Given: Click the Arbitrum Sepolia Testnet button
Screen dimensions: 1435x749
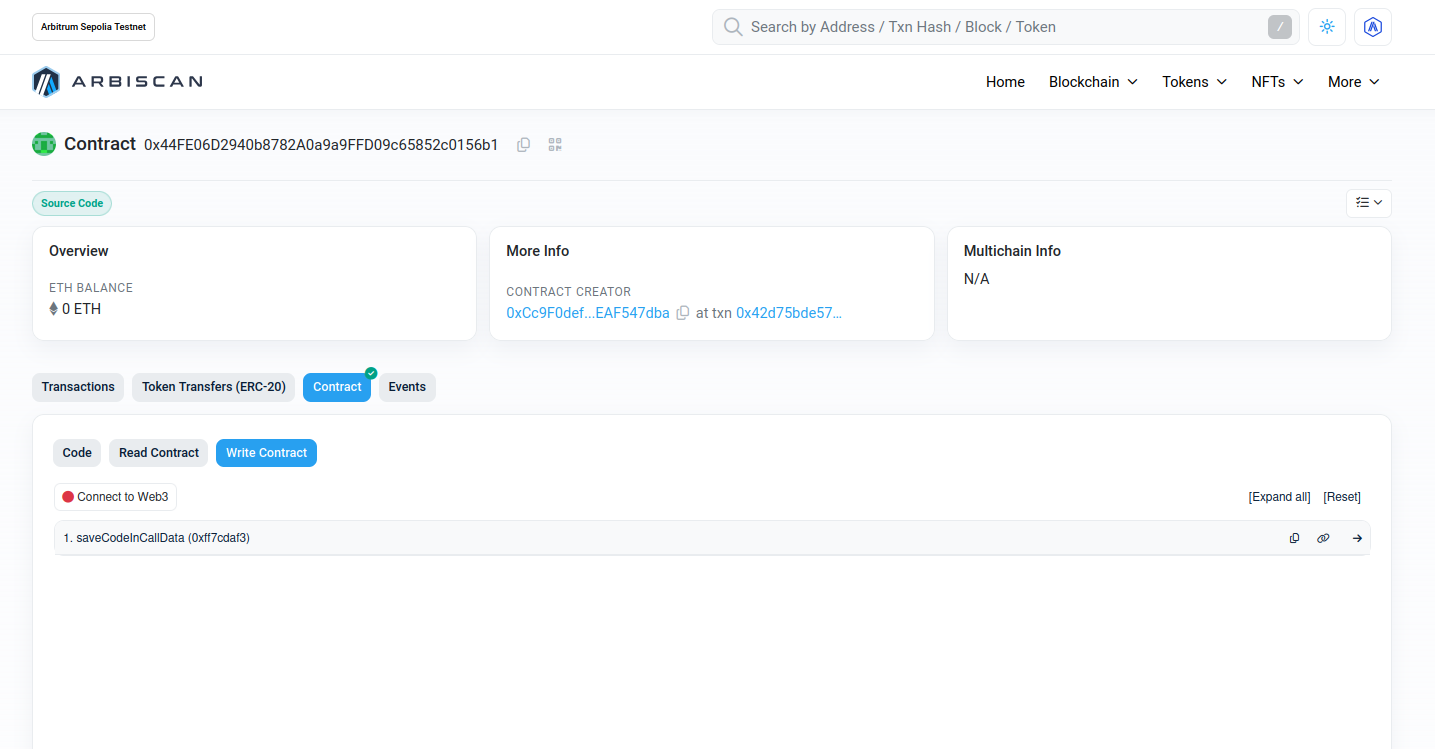Looking at the screenshot, I should (x=94, y=27).
